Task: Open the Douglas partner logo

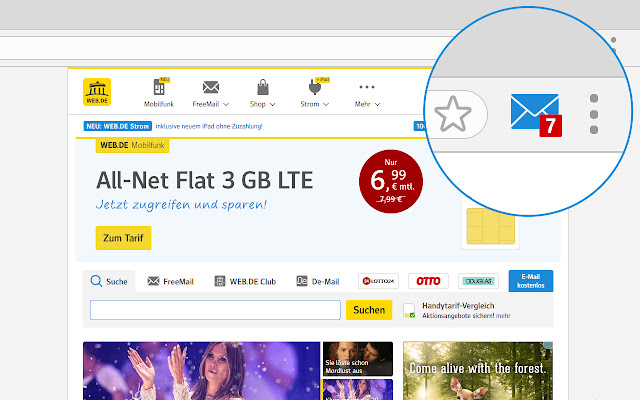Action: (478, 281)
